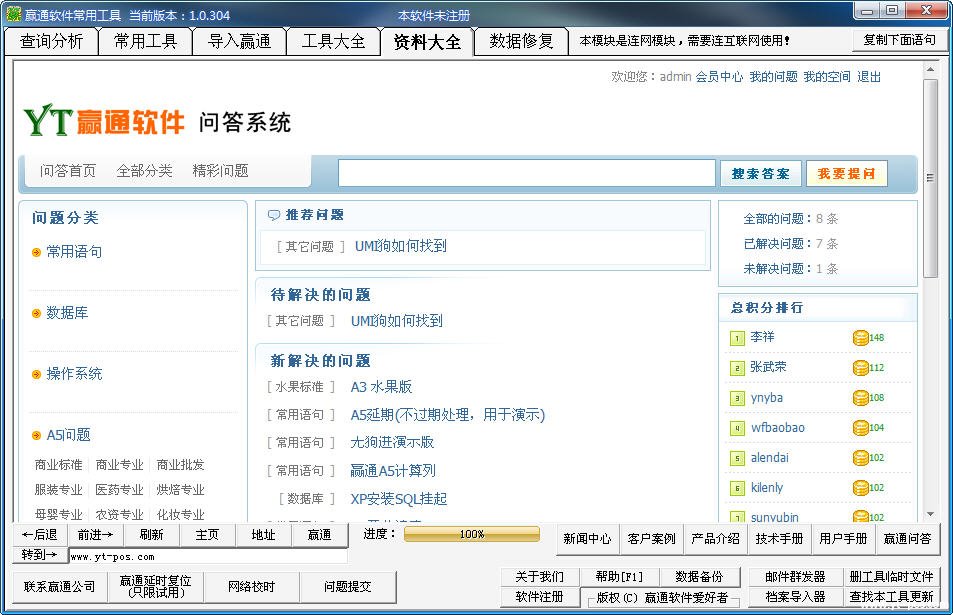
Task: Open the 会员中心 link
Action: point(719,77)
